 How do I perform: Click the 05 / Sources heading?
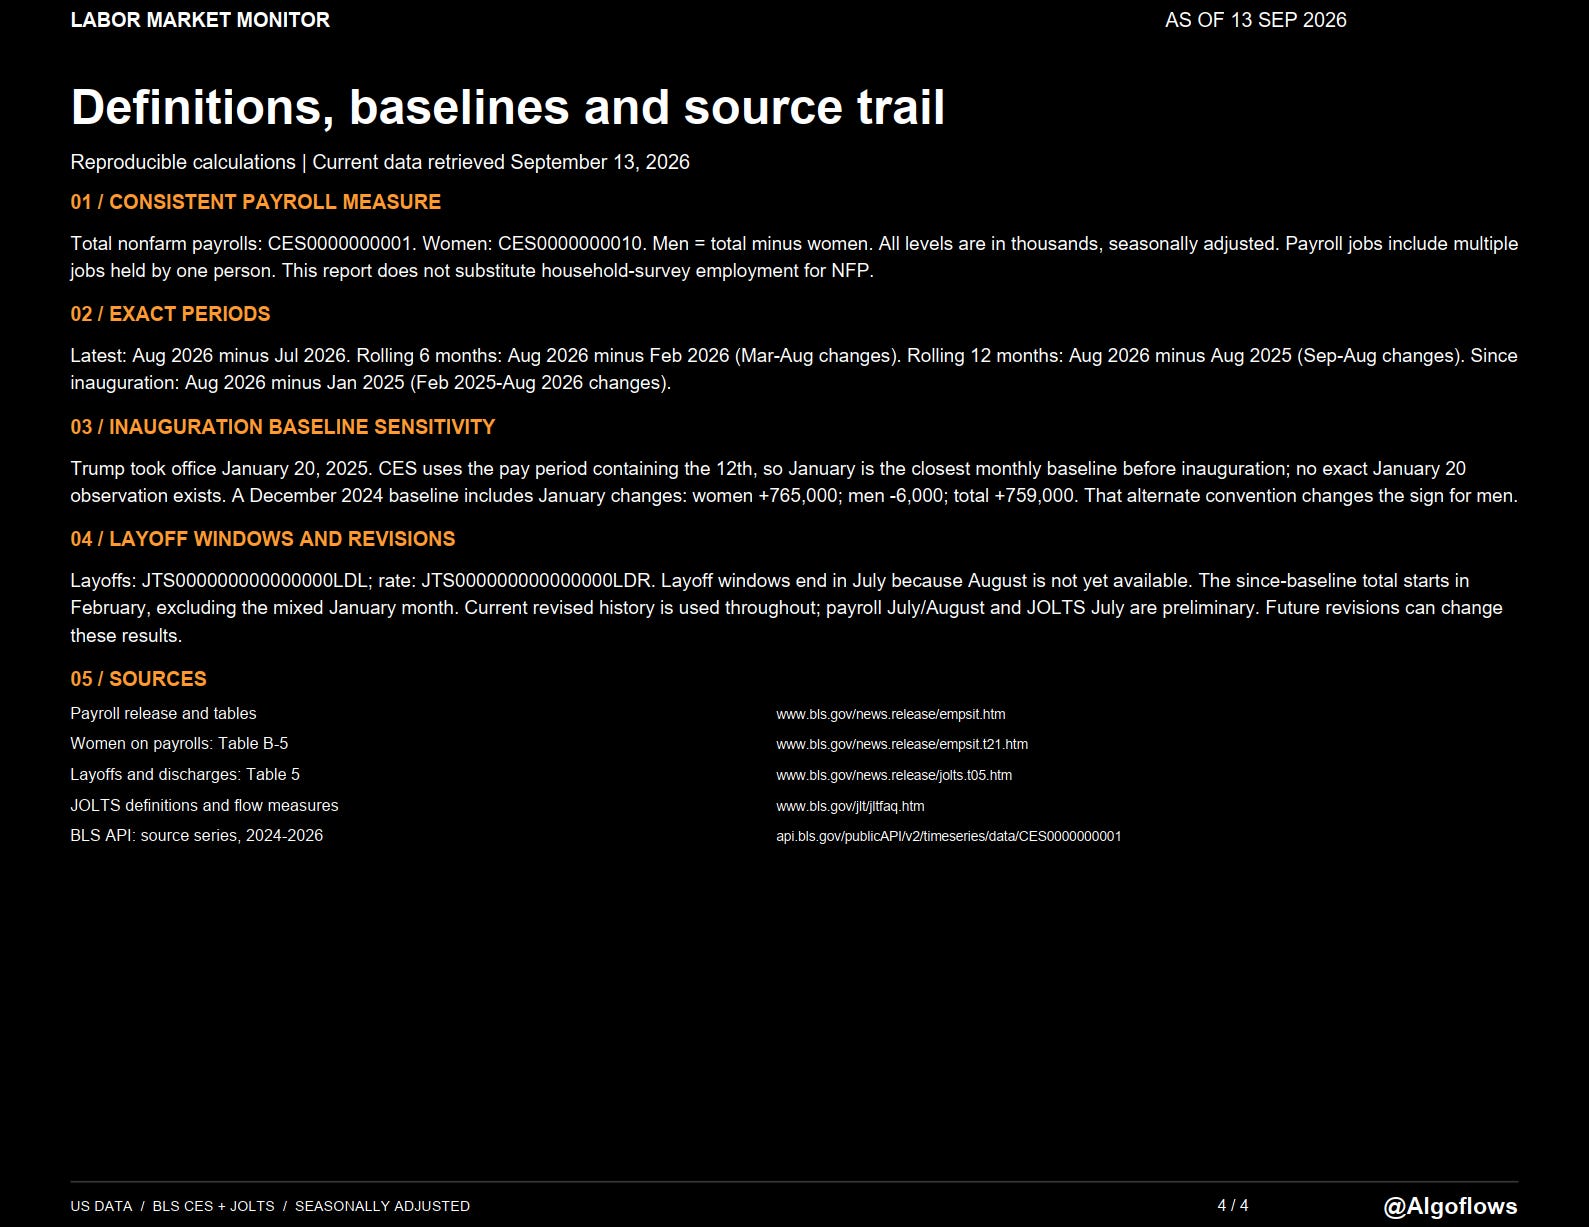(x=138, y=679)
